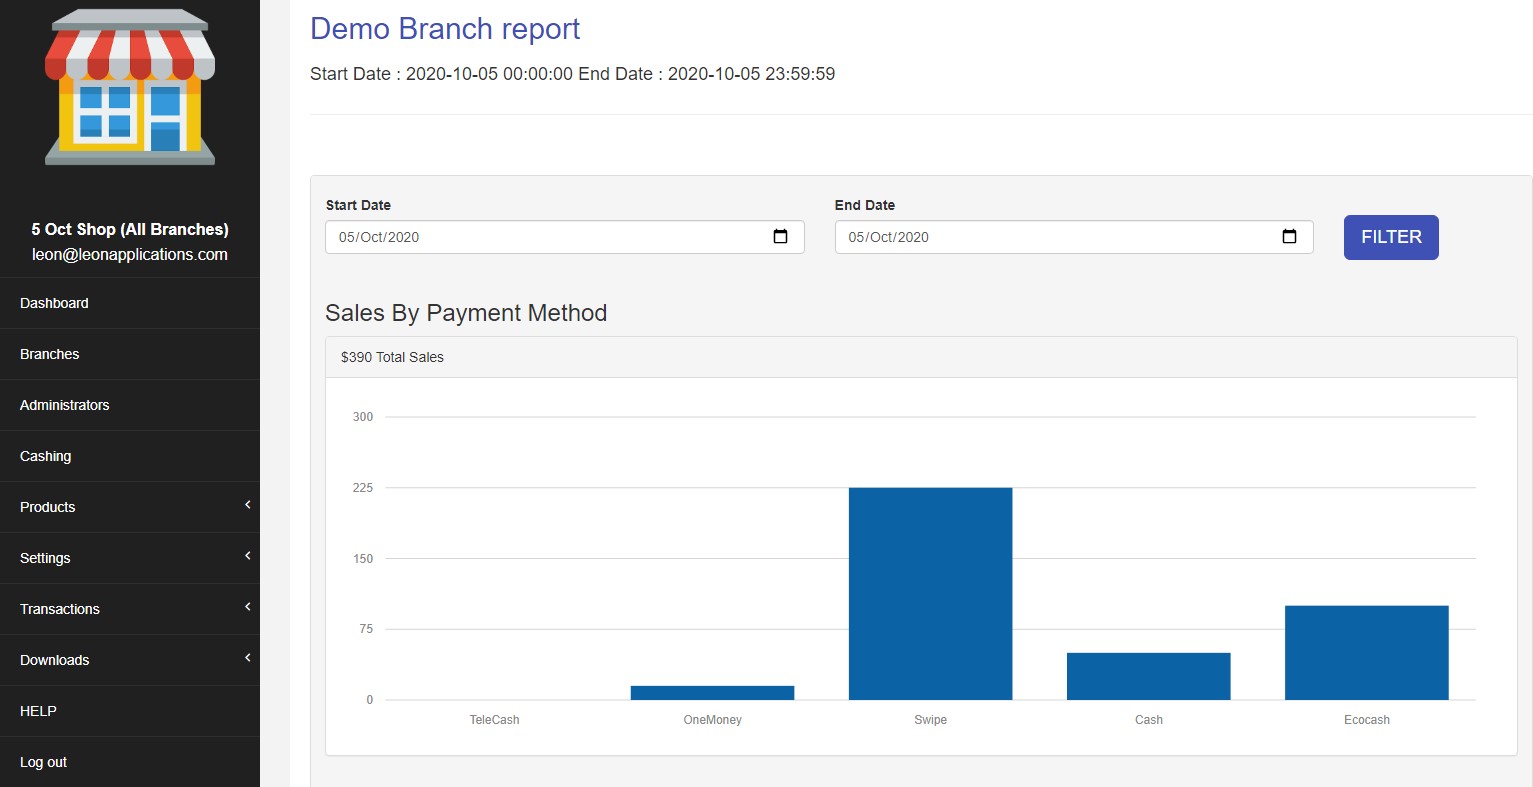The height and width of the screenshot is (787, 1533).
Task: Click the Ecocash bar in chart
Action: (x=1366, y=653)
